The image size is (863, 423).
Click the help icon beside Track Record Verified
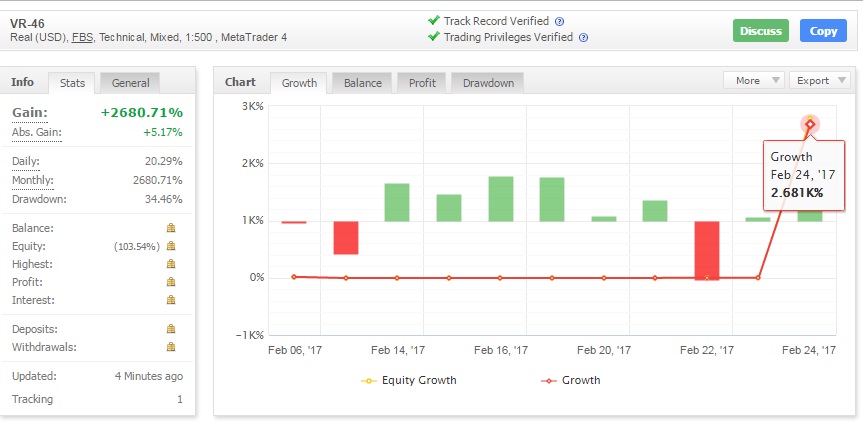coord(559,22)
